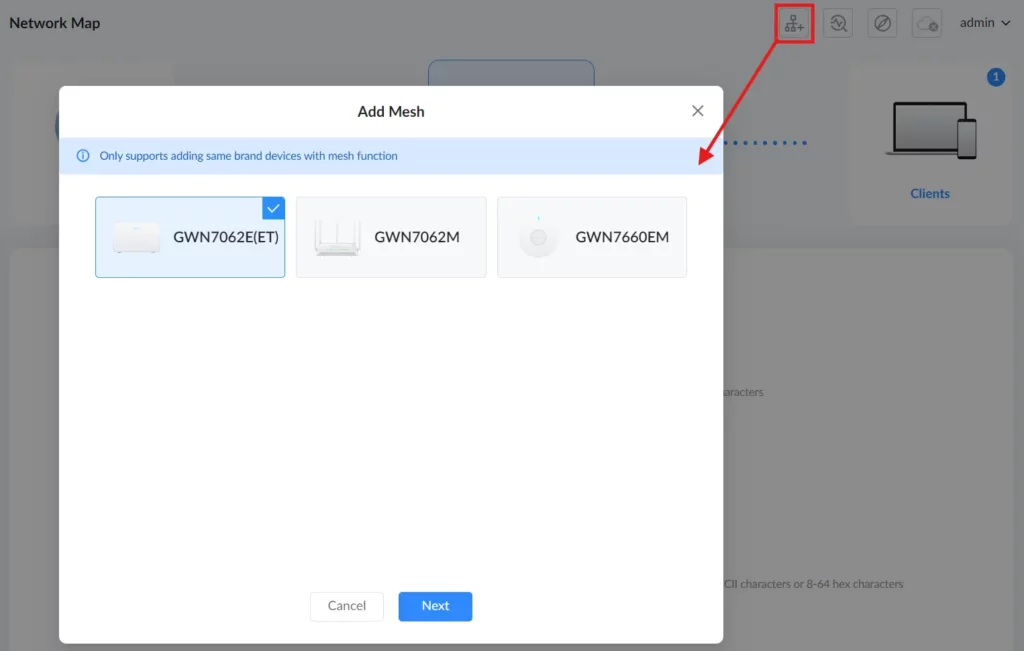Viewport: 1024px width, 651px height.
Task: Select the GWN7660EM device card
Action: (592, 237)
